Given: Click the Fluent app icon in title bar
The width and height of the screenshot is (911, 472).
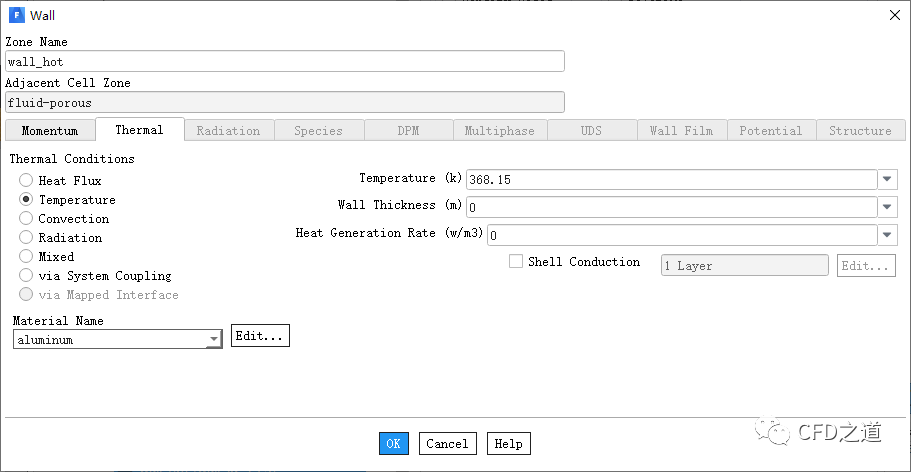Looking at the screenshot, I should coord(15,15).
